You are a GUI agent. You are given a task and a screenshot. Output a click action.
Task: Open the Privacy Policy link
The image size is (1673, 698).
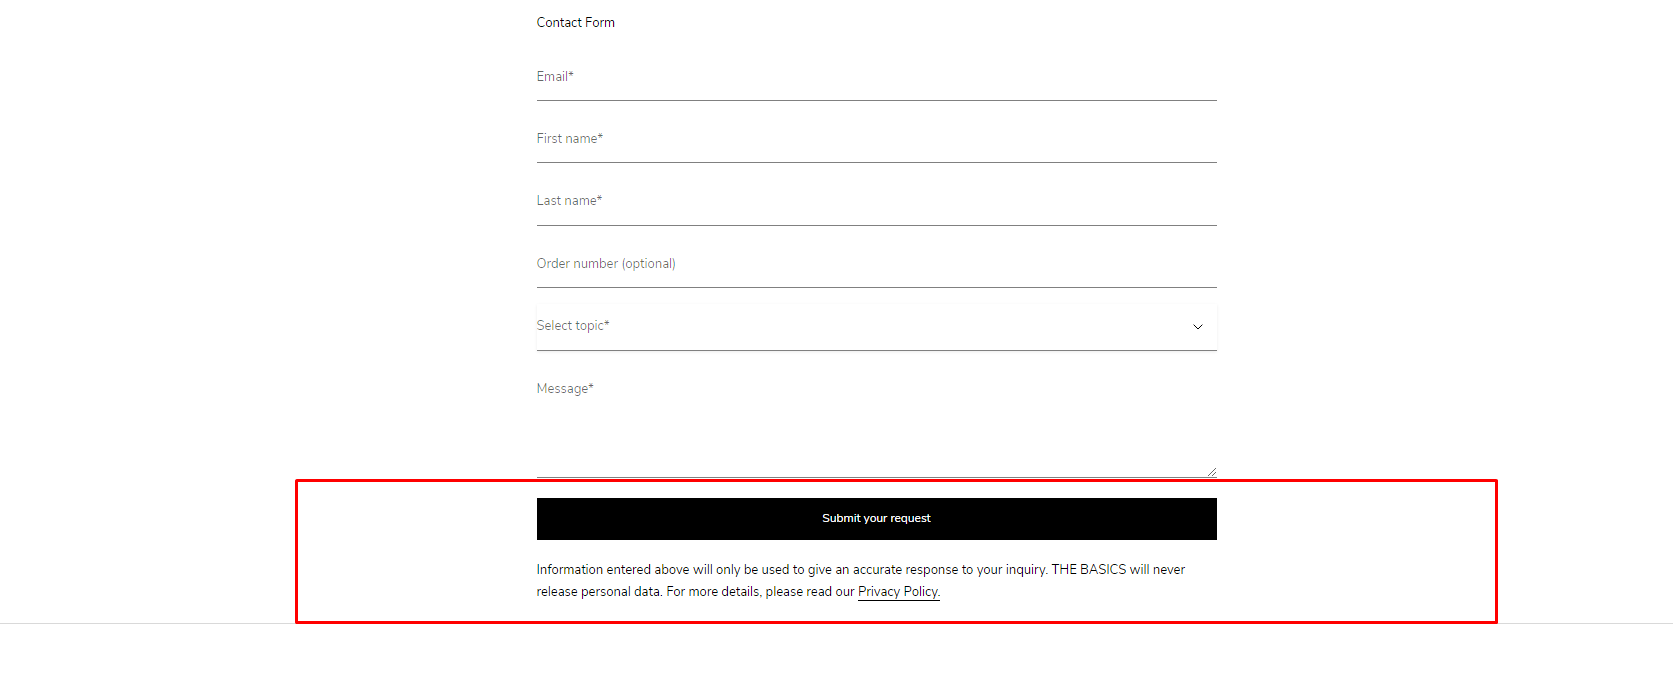(x=898, y=592)
